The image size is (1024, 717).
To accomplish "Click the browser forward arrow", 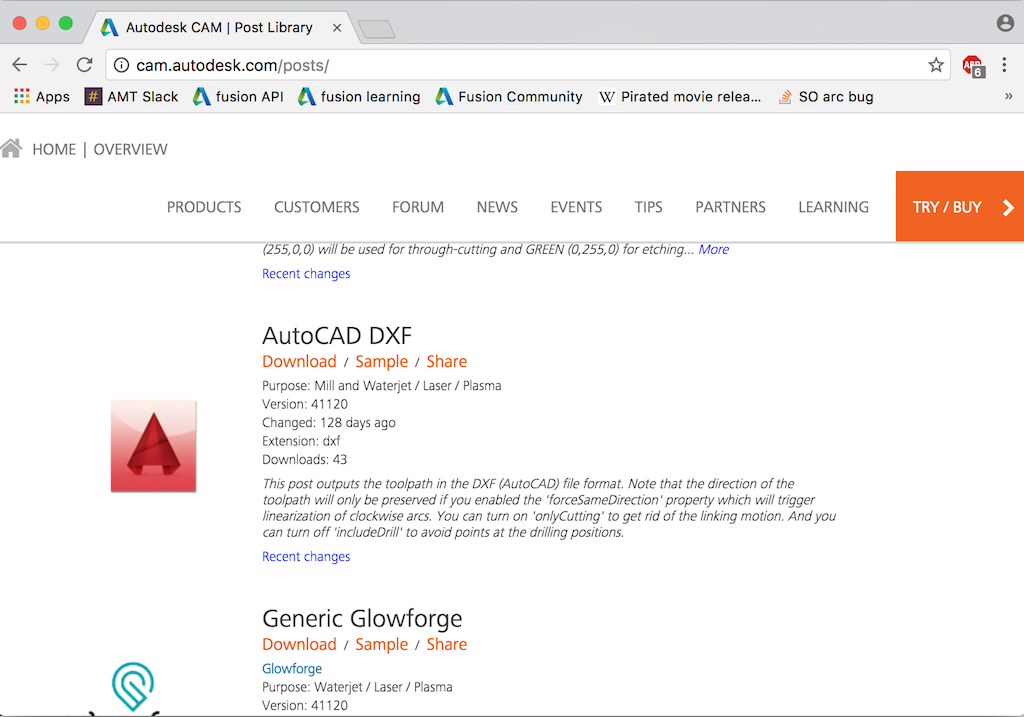I will click(52, 65).
